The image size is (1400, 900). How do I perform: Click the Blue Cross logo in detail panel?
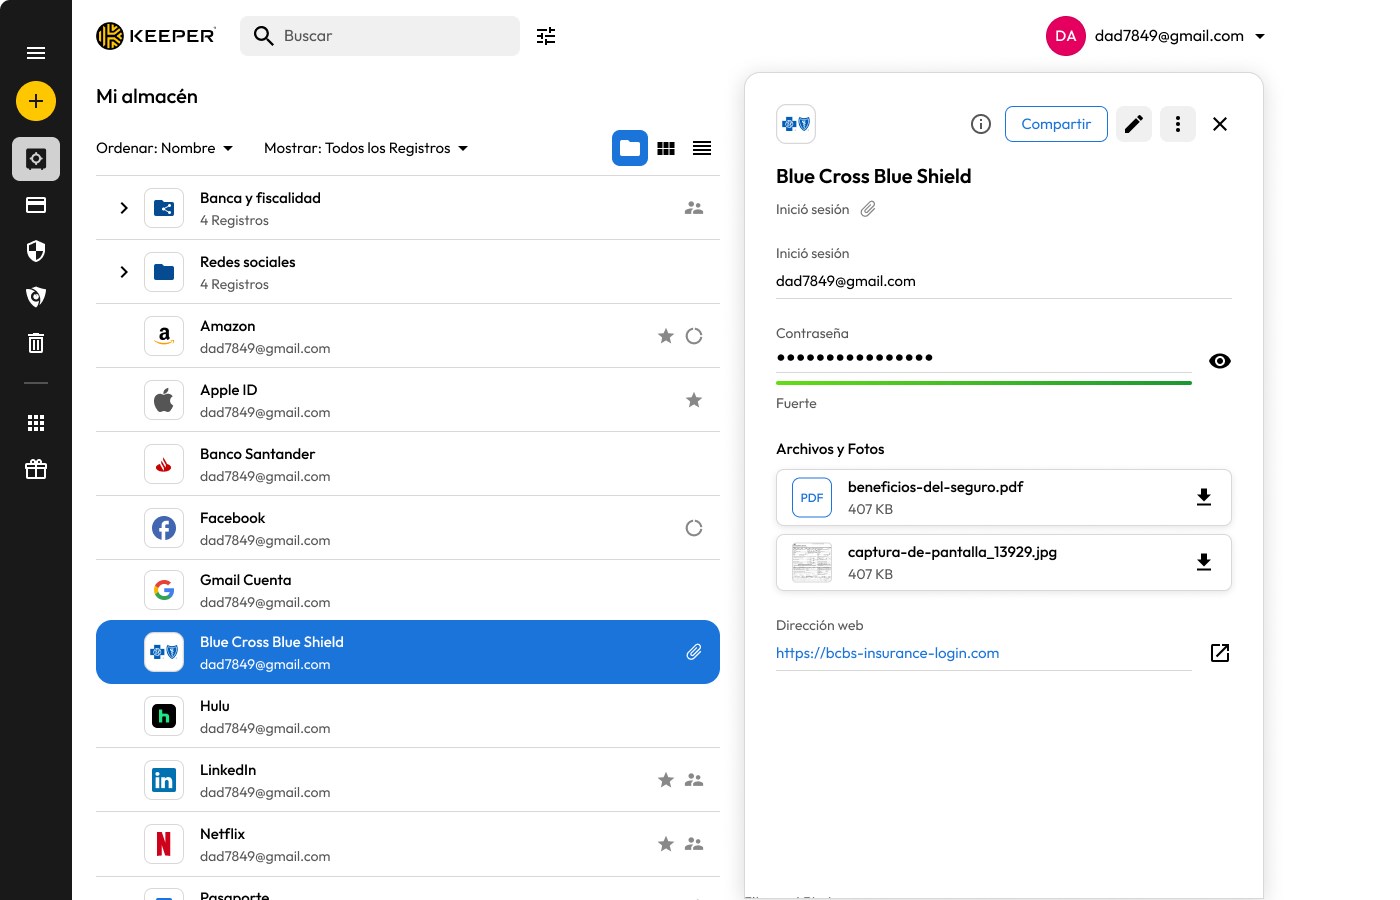coord(796,124)
